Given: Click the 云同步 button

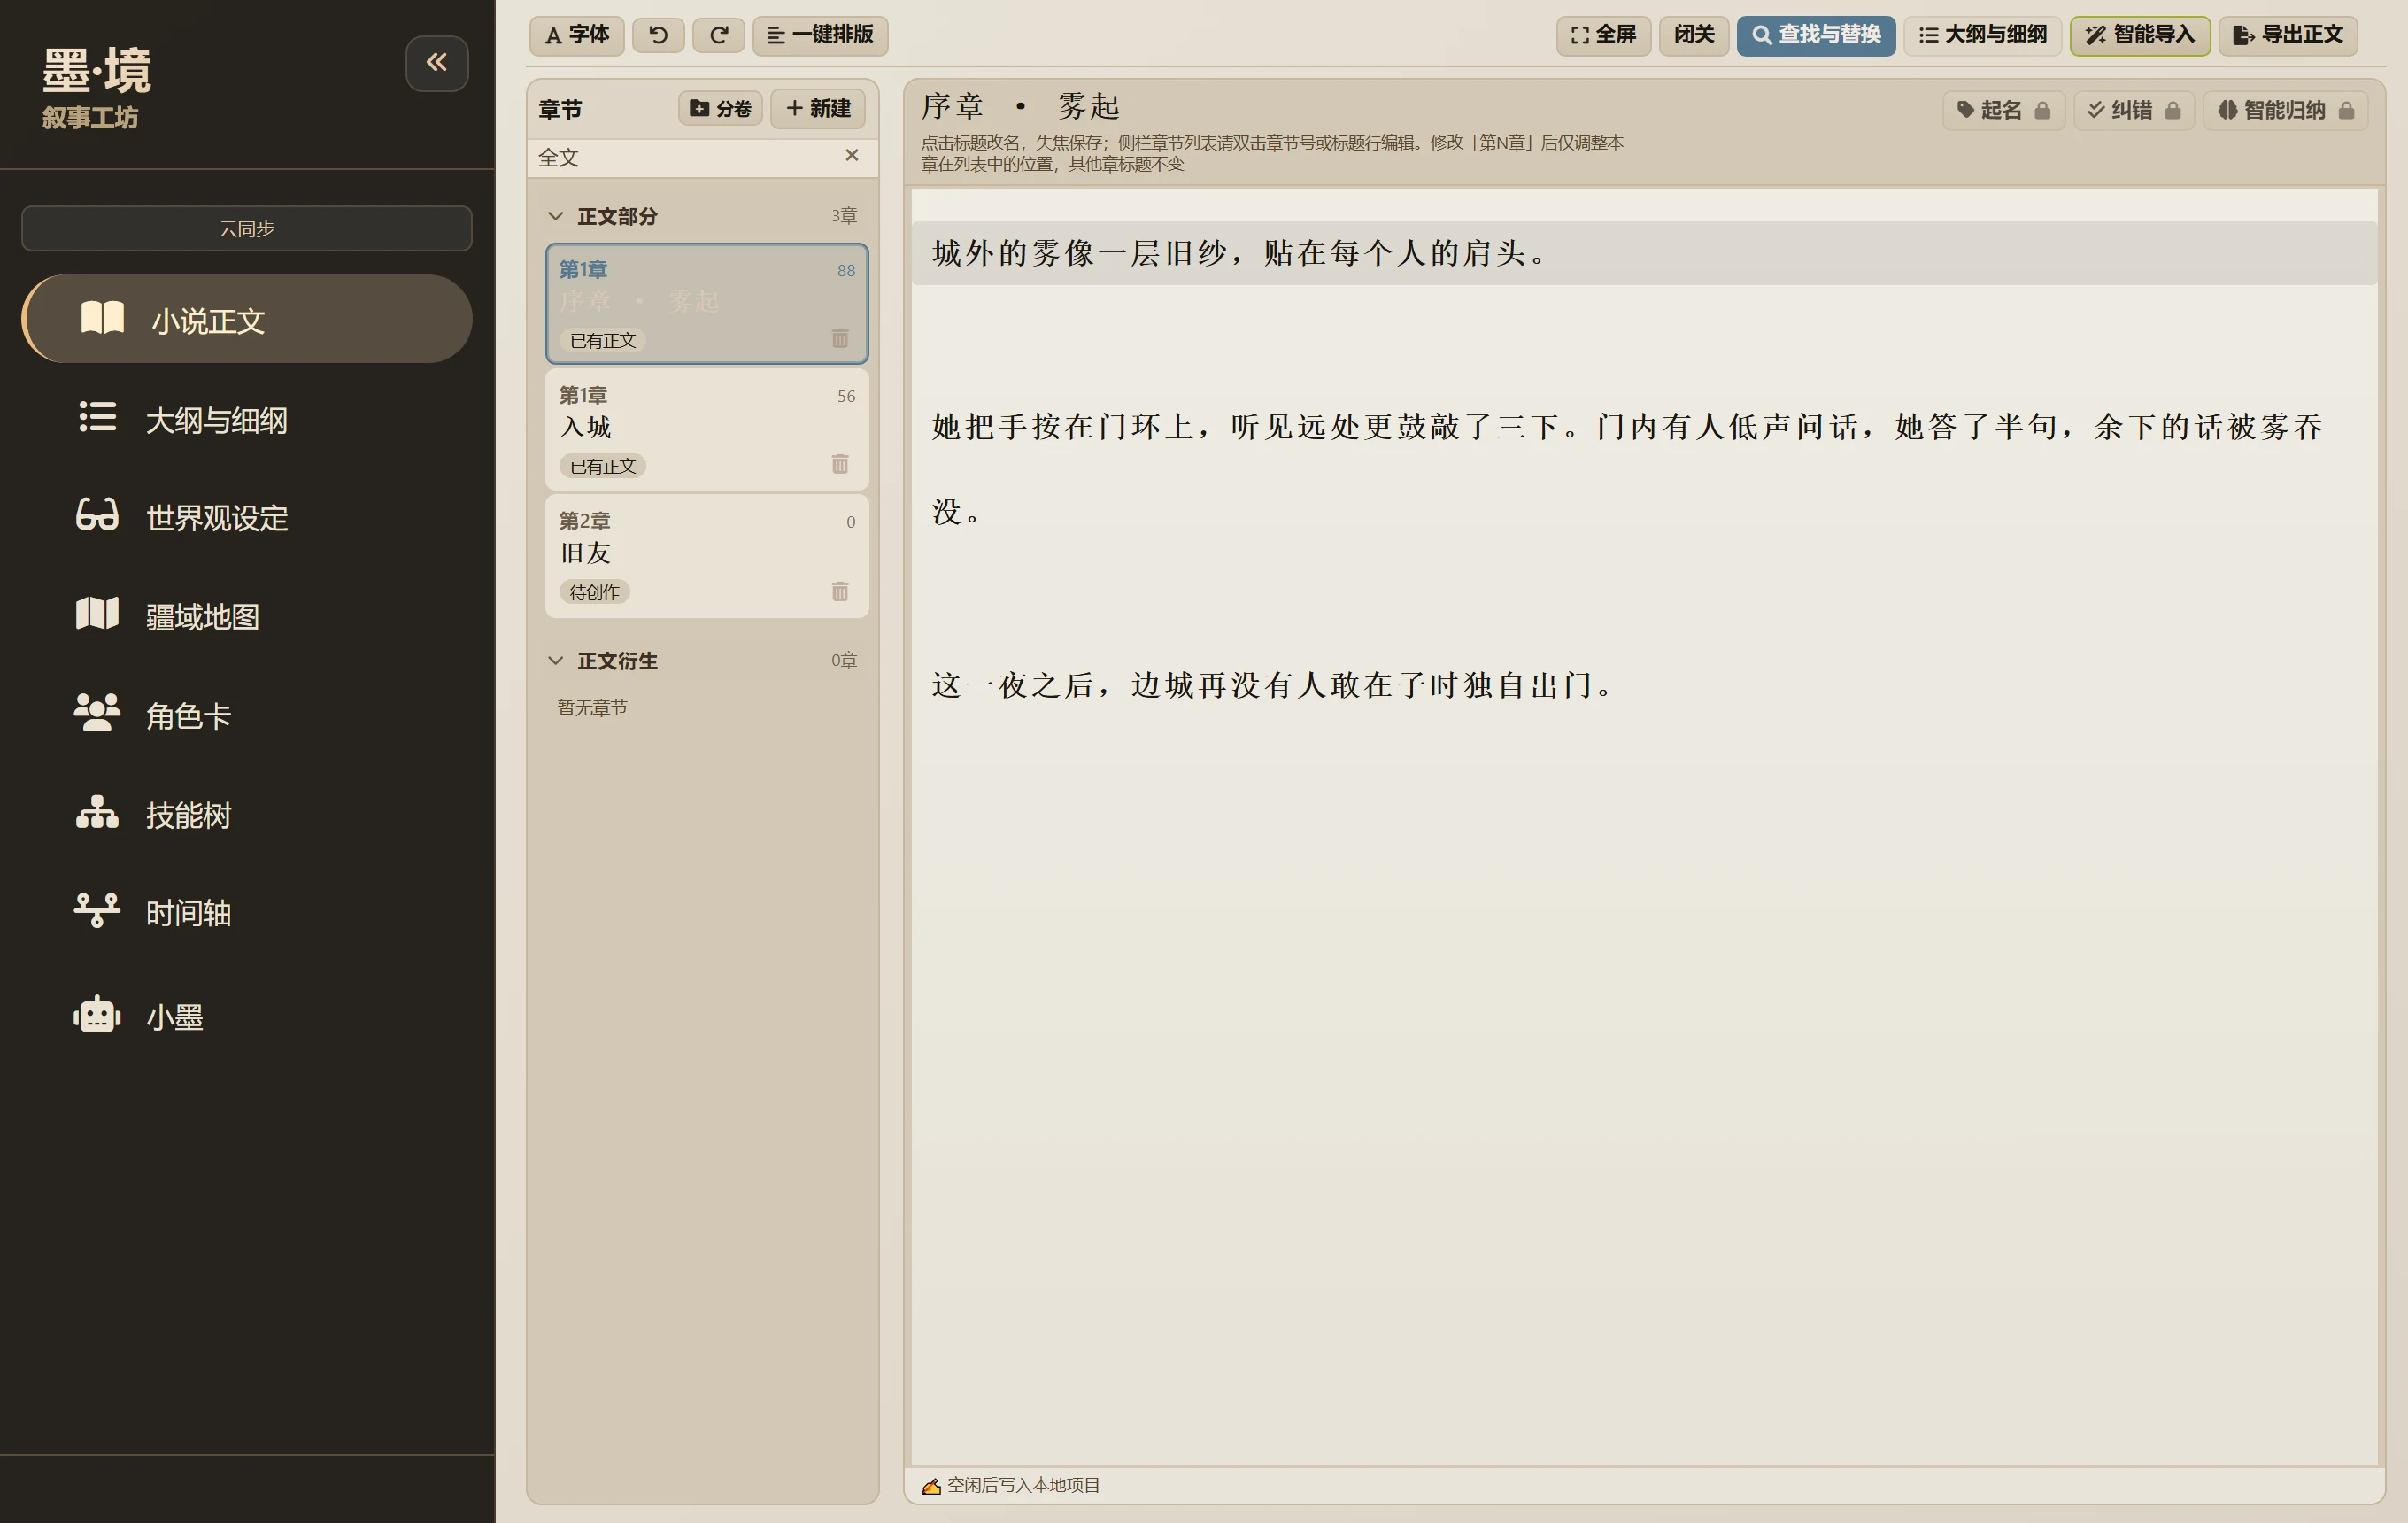Looking at the screenshot, I should (247, 228).
